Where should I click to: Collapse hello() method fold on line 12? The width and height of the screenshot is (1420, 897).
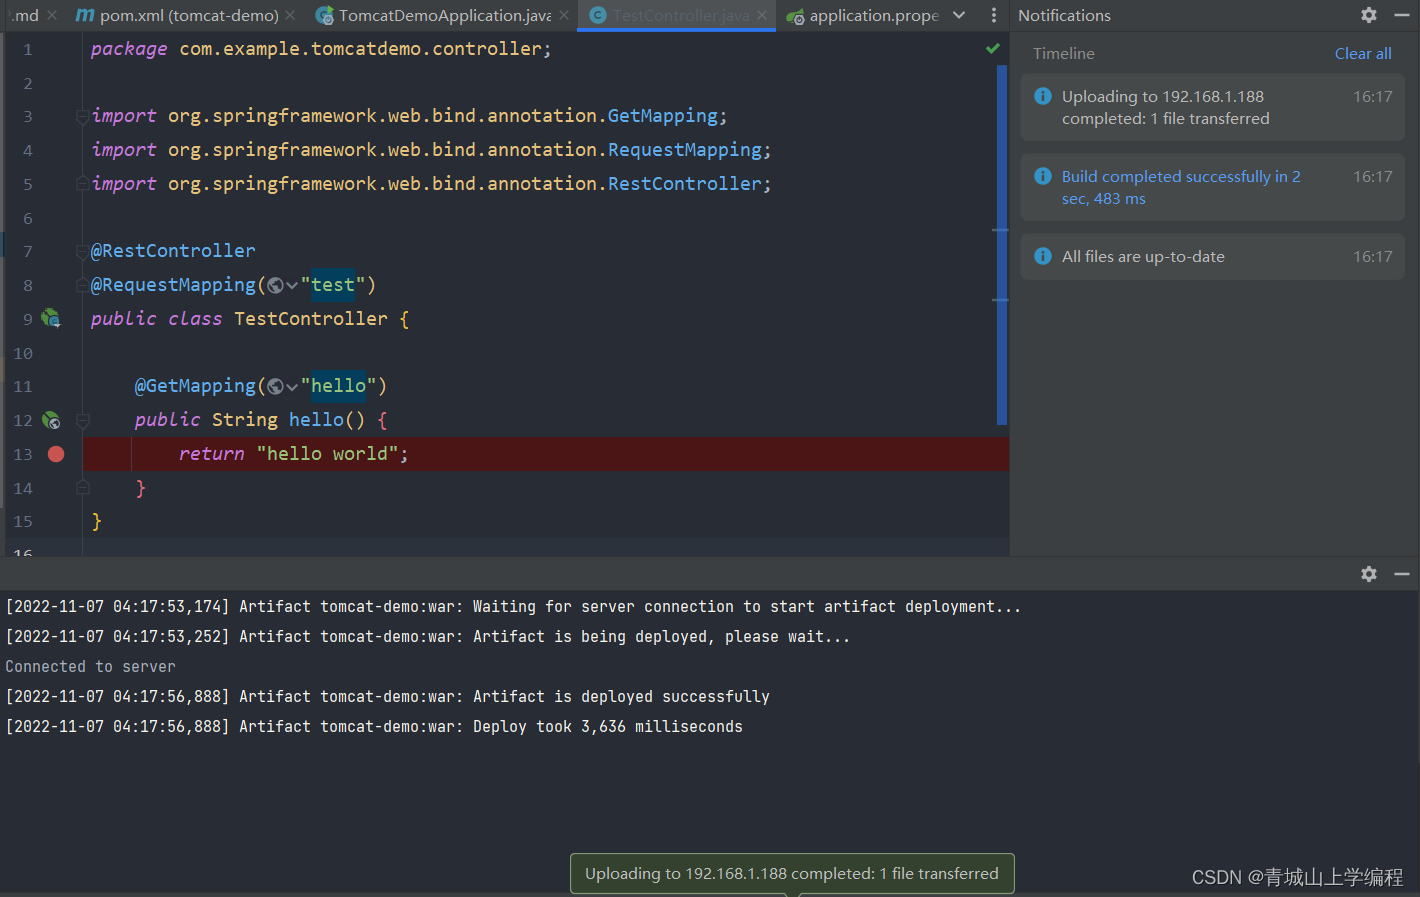(x=83, y=420)
